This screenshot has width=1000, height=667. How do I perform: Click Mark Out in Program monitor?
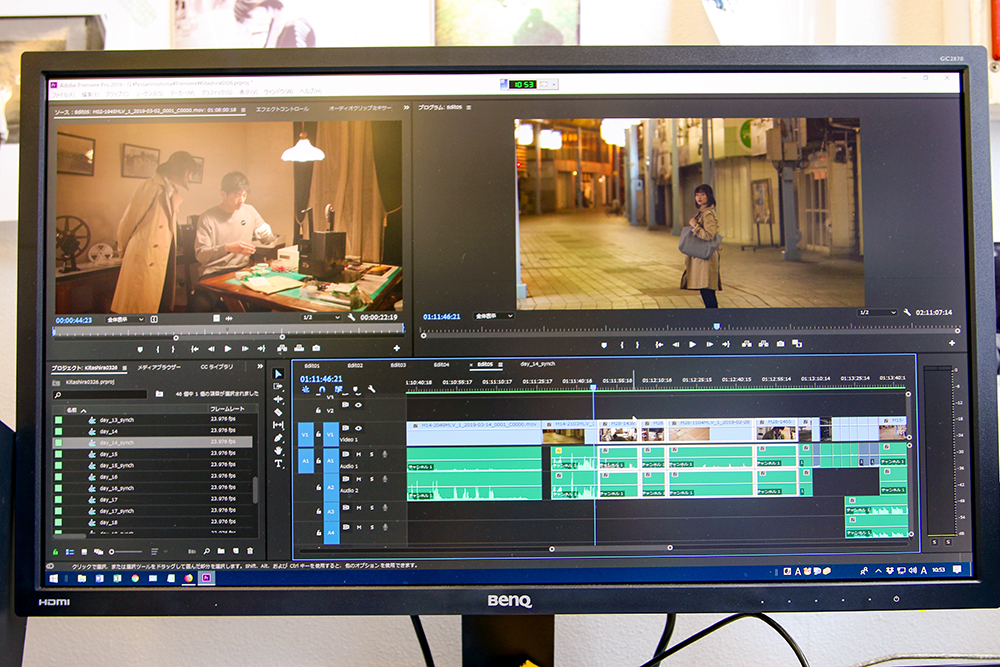(637, 345)
